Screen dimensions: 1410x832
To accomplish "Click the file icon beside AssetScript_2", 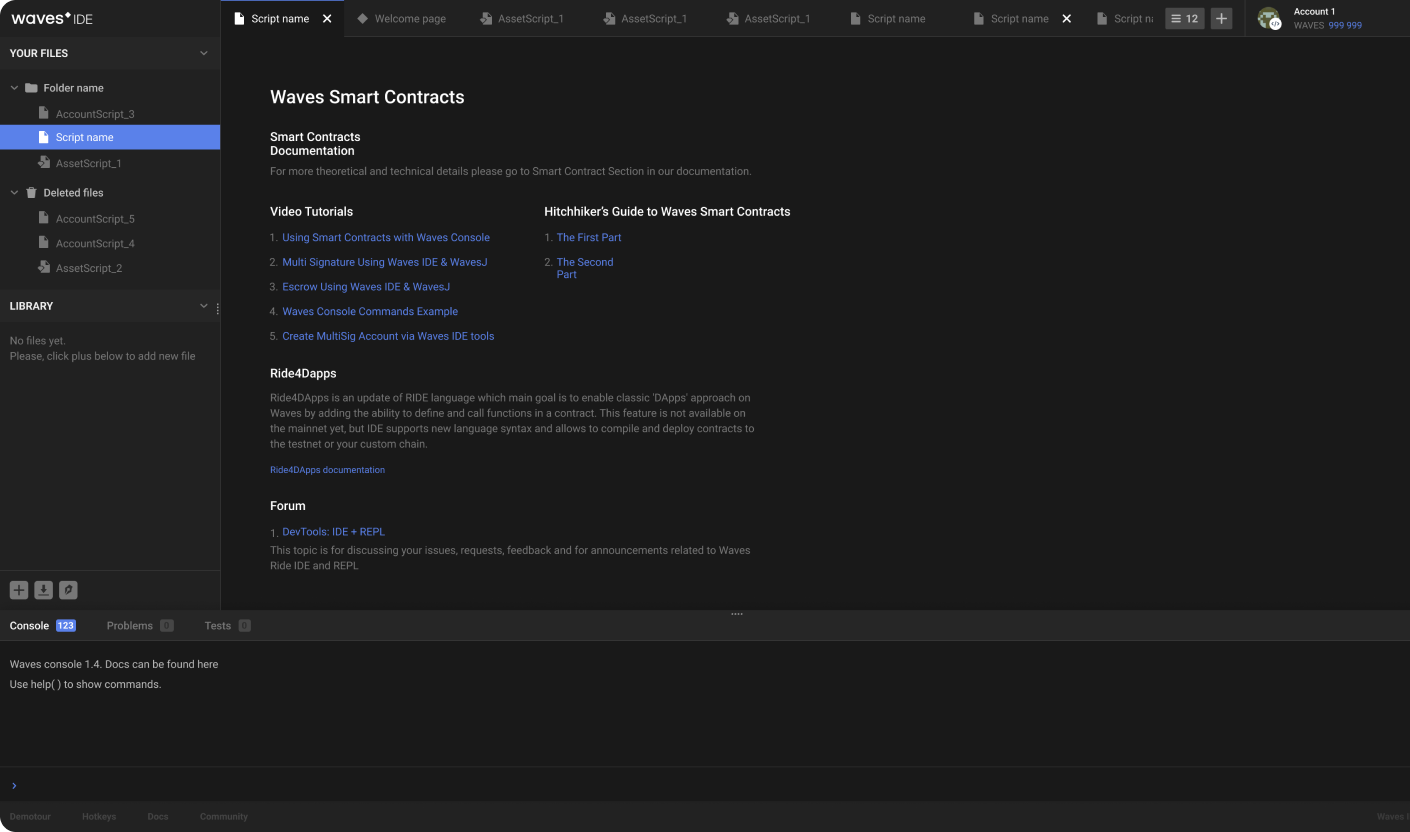I will (x=43, y=267).
